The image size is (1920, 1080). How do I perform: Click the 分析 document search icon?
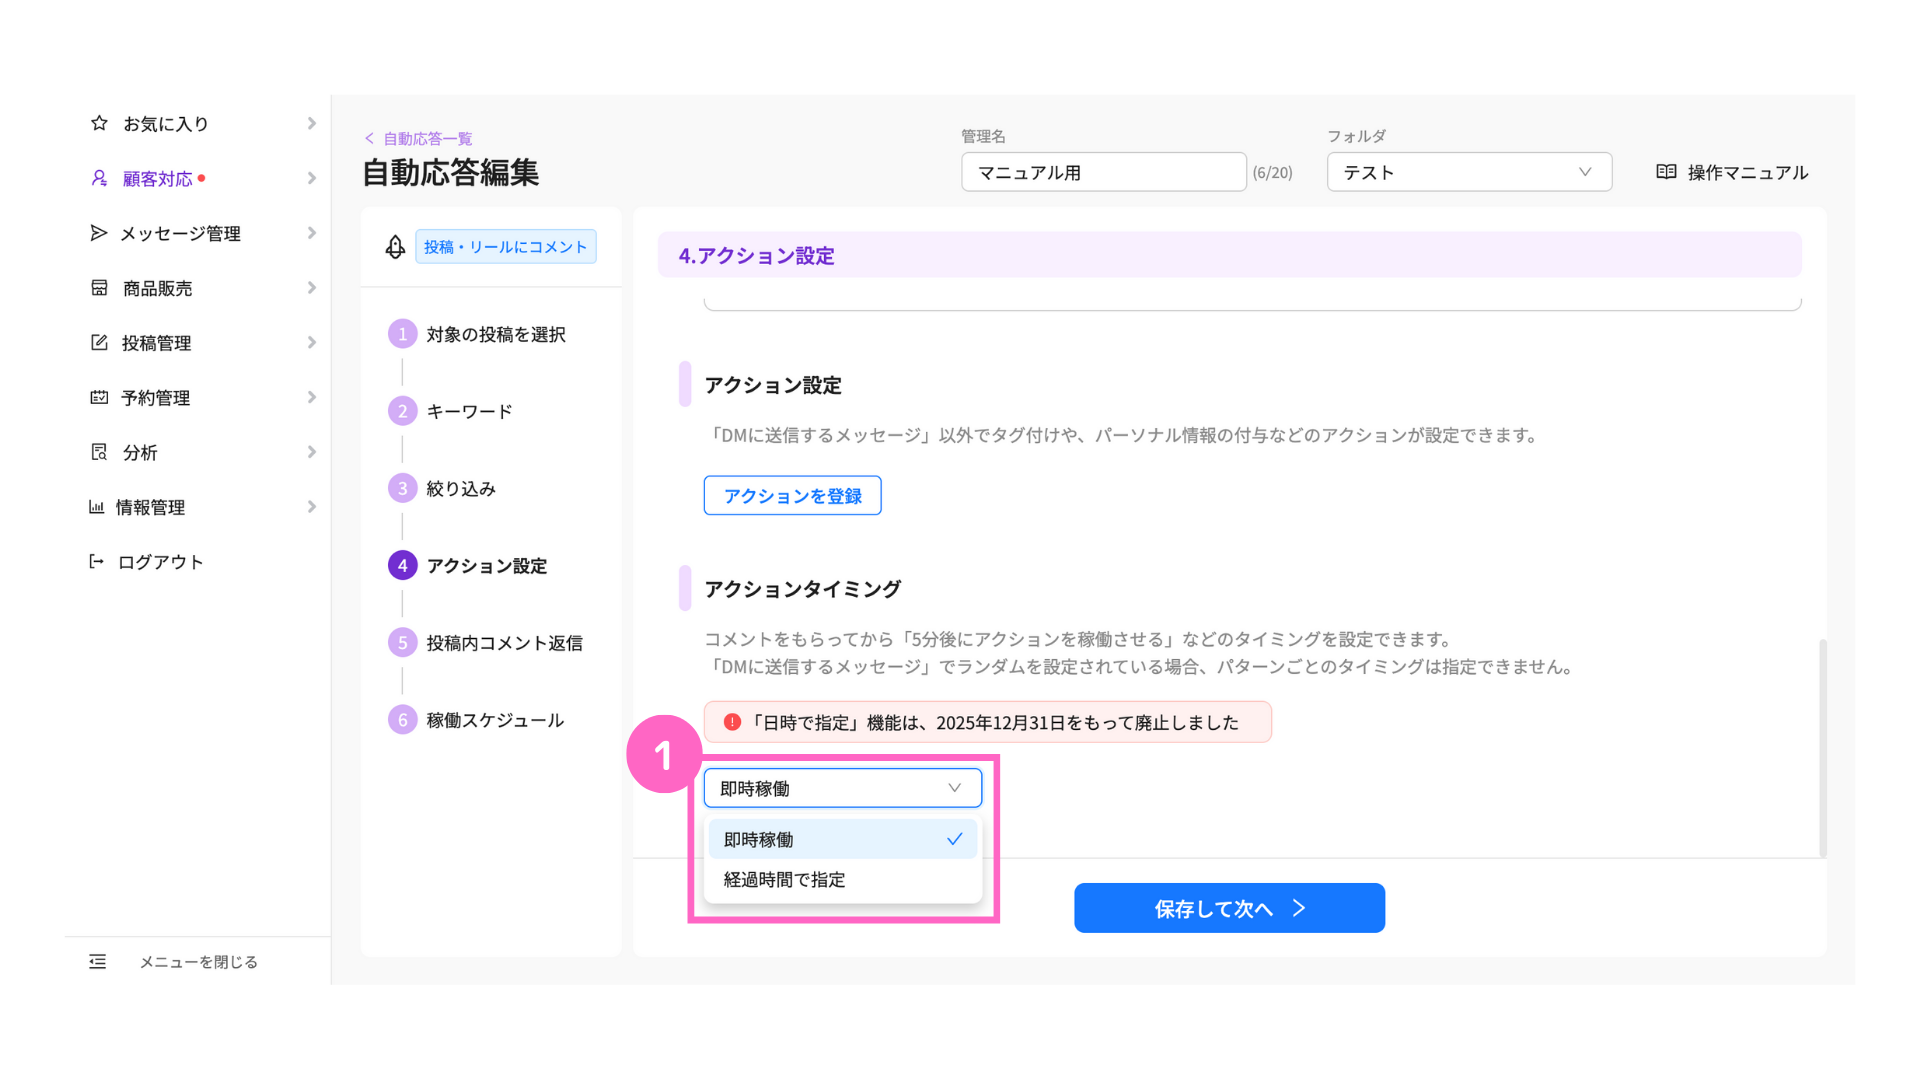coord(99,452)
